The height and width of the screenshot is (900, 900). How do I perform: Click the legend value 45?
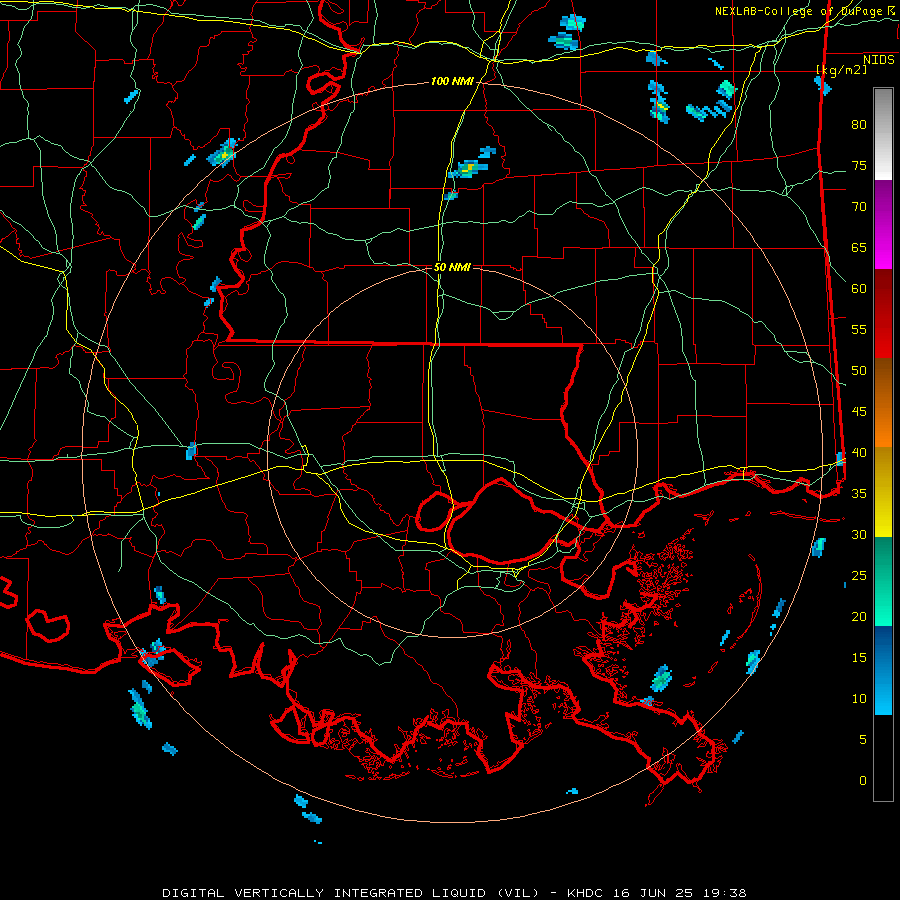click(859, 412)
